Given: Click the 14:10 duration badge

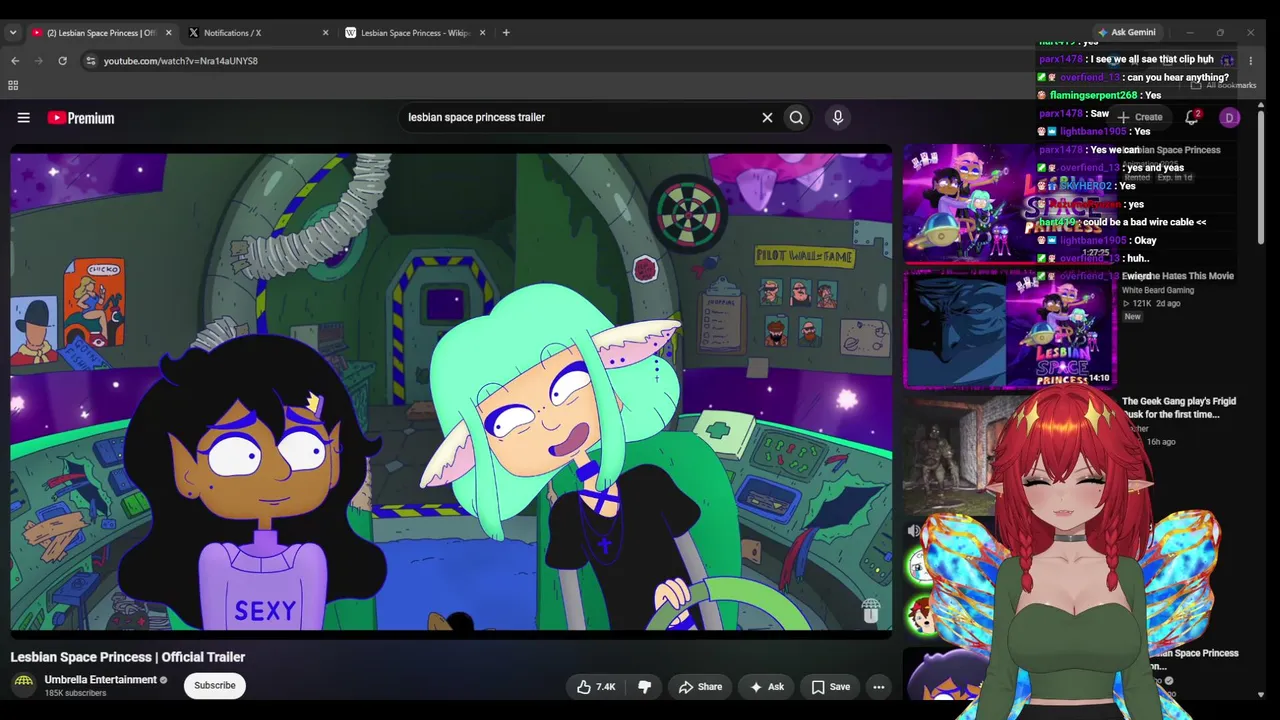Looking at the screenshot, I should (1098, 378).
